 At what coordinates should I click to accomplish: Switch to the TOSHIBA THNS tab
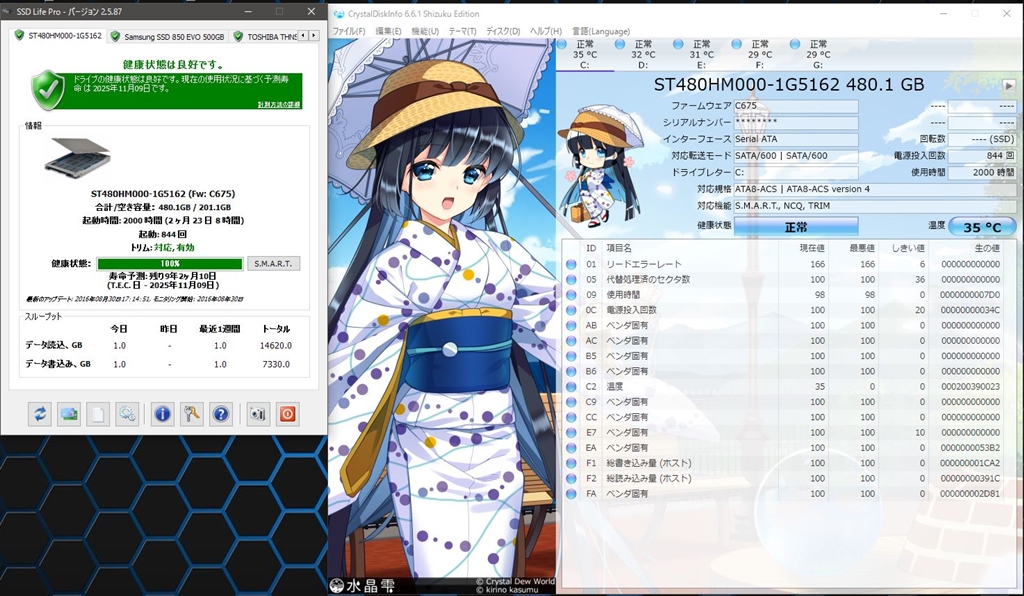click(x=264, y=37)
